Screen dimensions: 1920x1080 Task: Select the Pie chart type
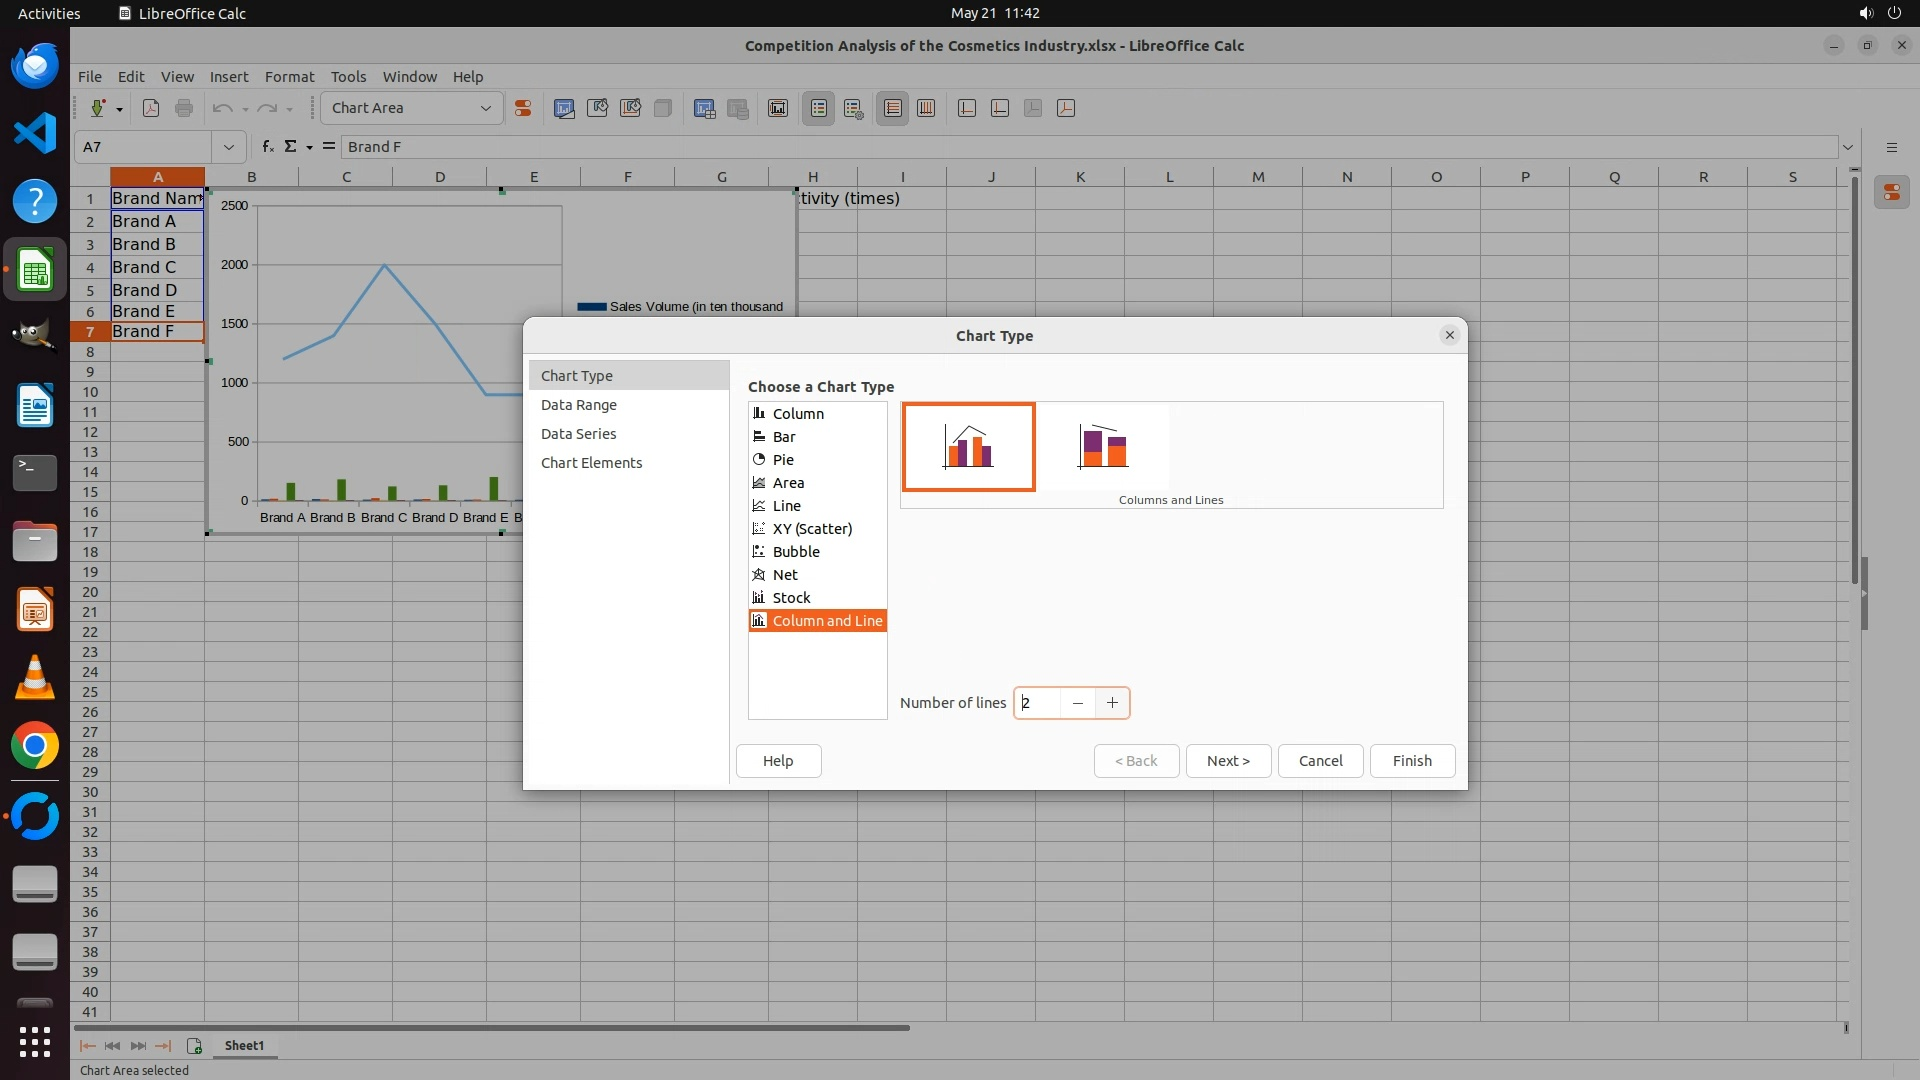pyautogui.click(x=783, y=460)
